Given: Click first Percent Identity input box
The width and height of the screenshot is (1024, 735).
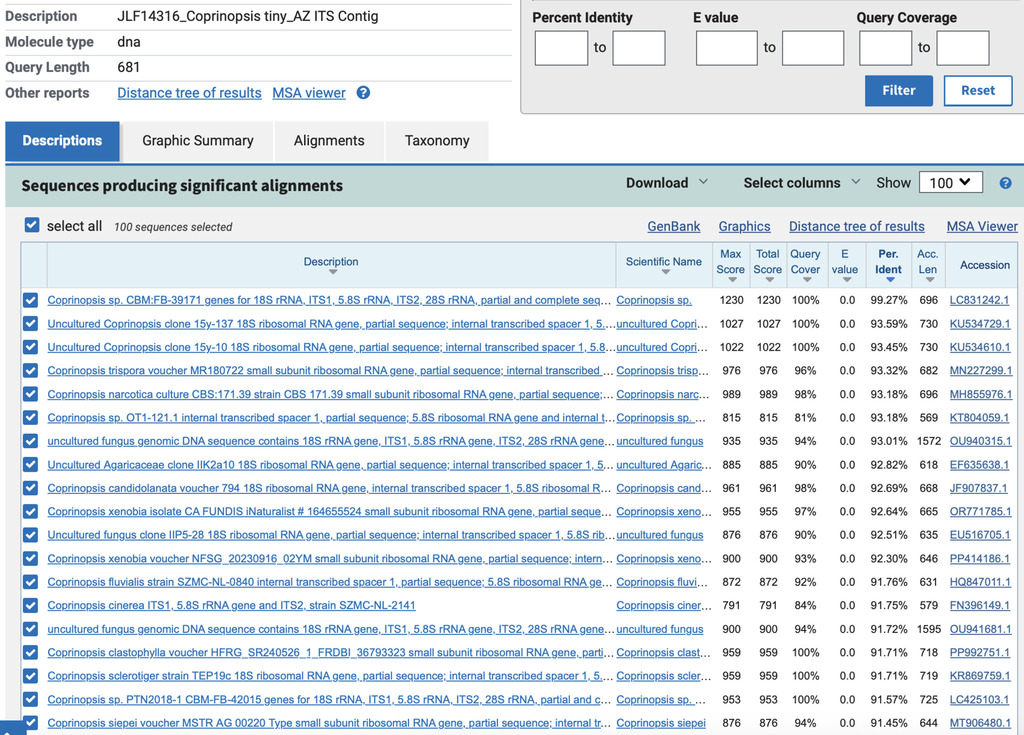Looking at the screenshot, I should pos(561,48).
